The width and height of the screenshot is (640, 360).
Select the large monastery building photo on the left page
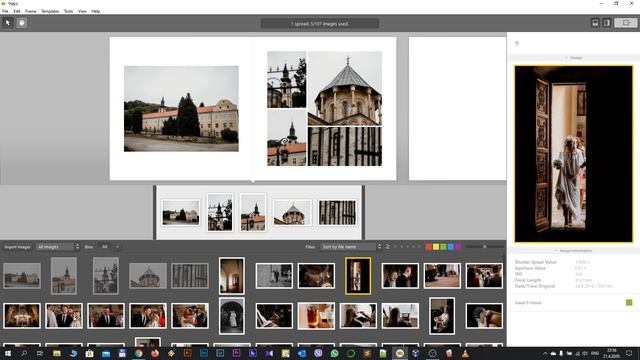pos(181,109)
